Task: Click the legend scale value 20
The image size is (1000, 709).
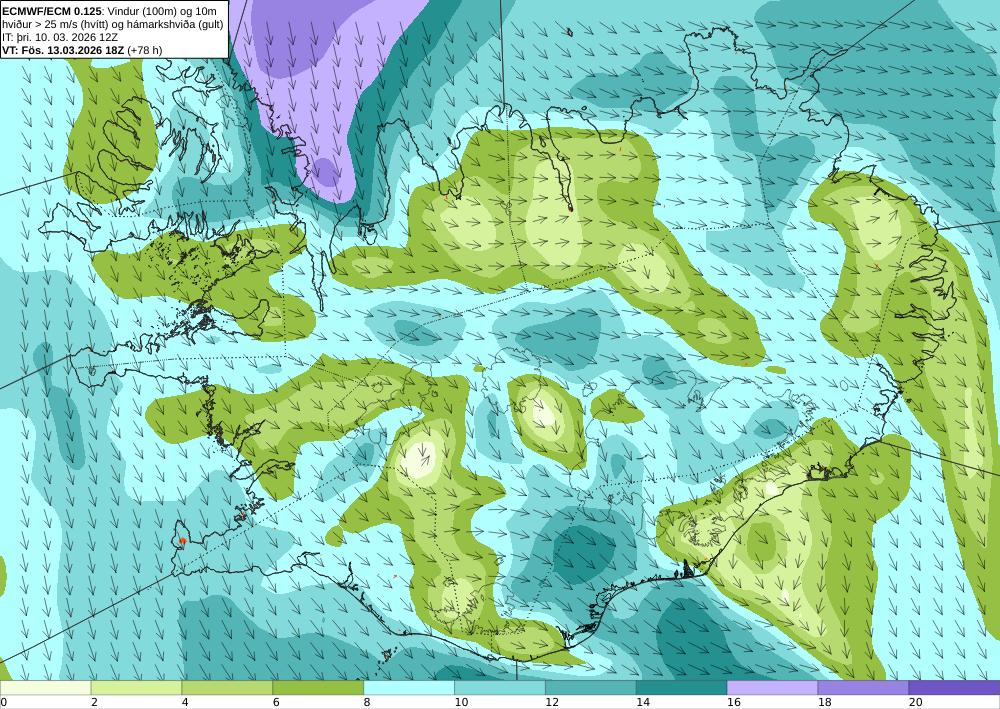Action: point(916,703)
